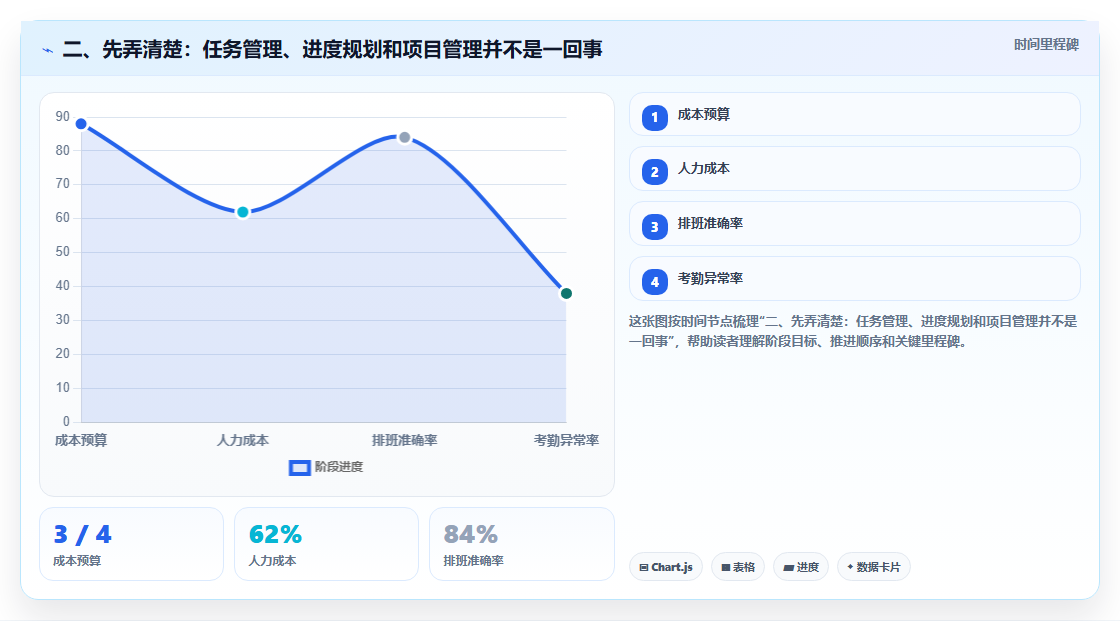
Task: Click the green data point at 考勤异常率
Action: pyautogui.click(x=566, y=293)
